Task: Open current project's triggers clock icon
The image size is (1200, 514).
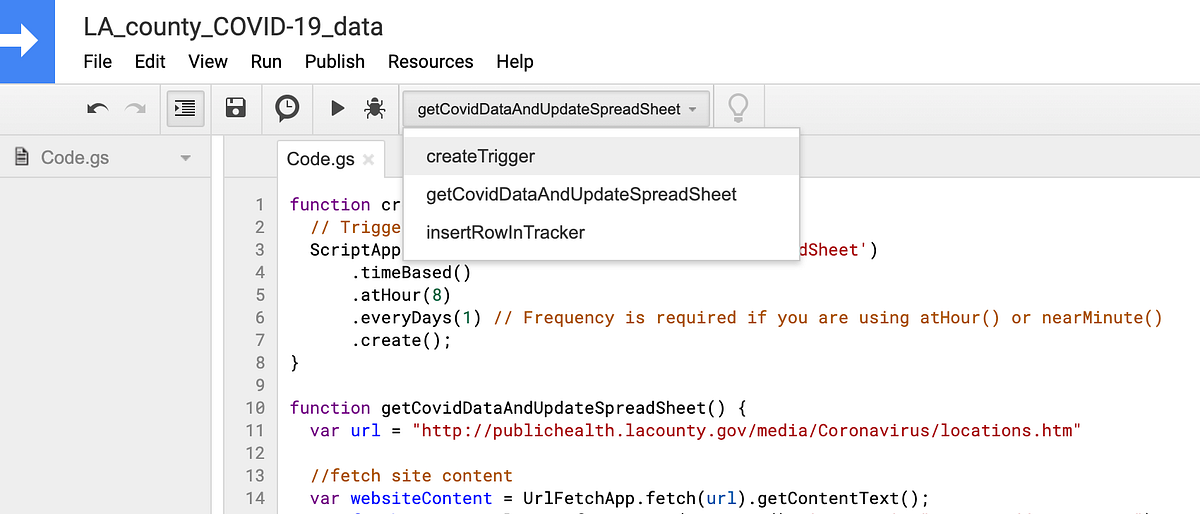Action: click(287, 109)
